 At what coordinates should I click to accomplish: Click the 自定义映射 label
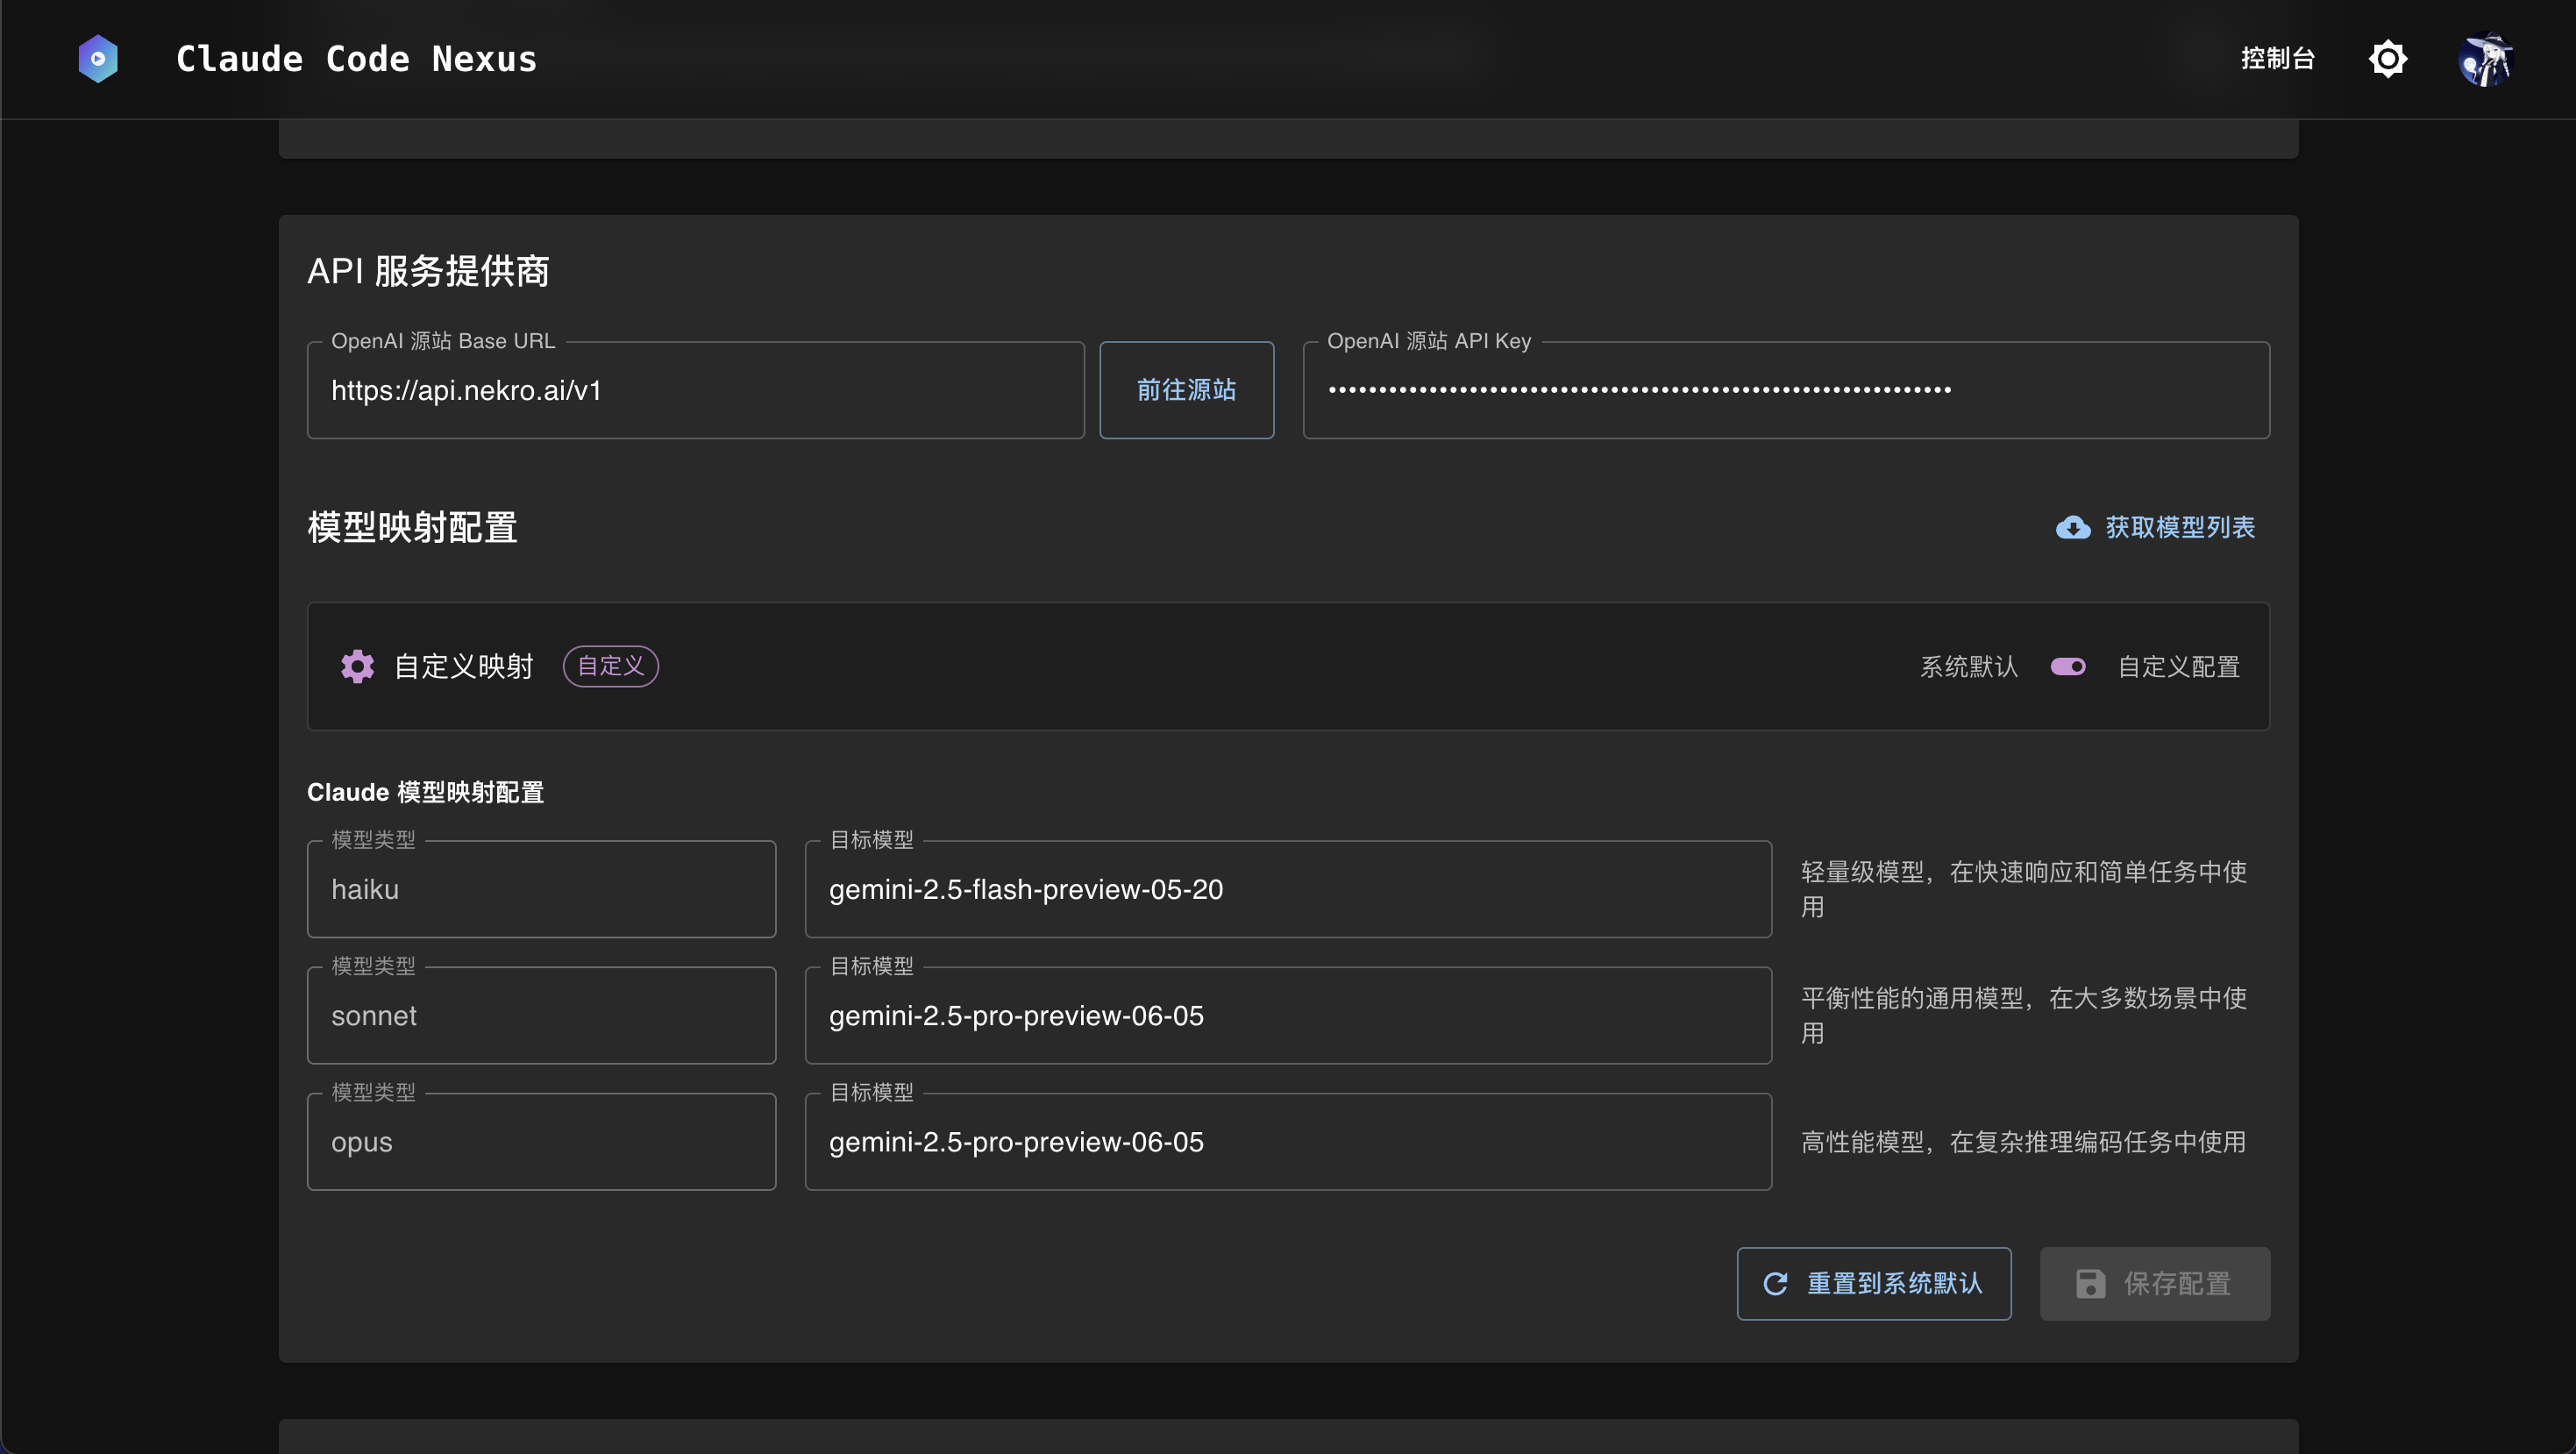click(464, 666)
